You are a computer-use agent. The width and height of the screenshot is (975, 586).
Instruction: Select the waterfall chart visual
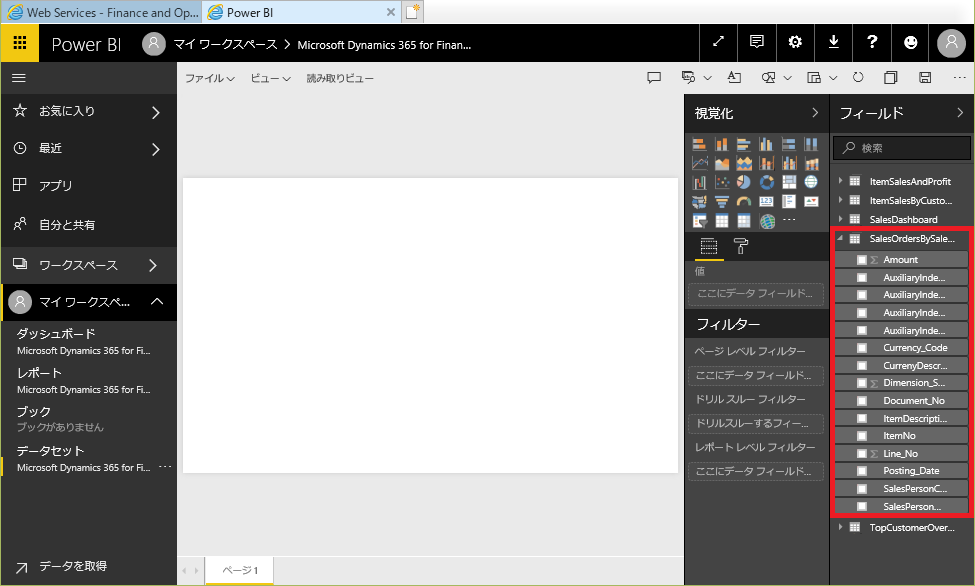(699, 182)
